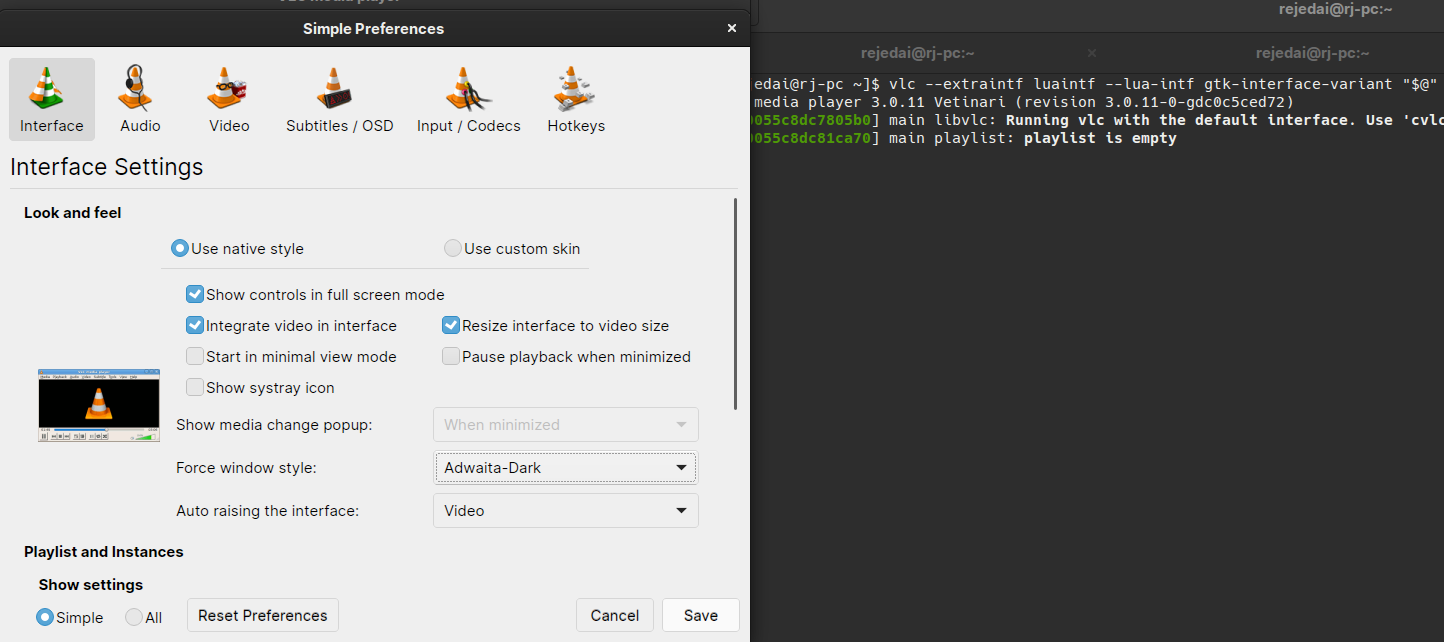Open the Video preferences cone icon
Viewport: 1444px width, 642px height.
point(229,99)
